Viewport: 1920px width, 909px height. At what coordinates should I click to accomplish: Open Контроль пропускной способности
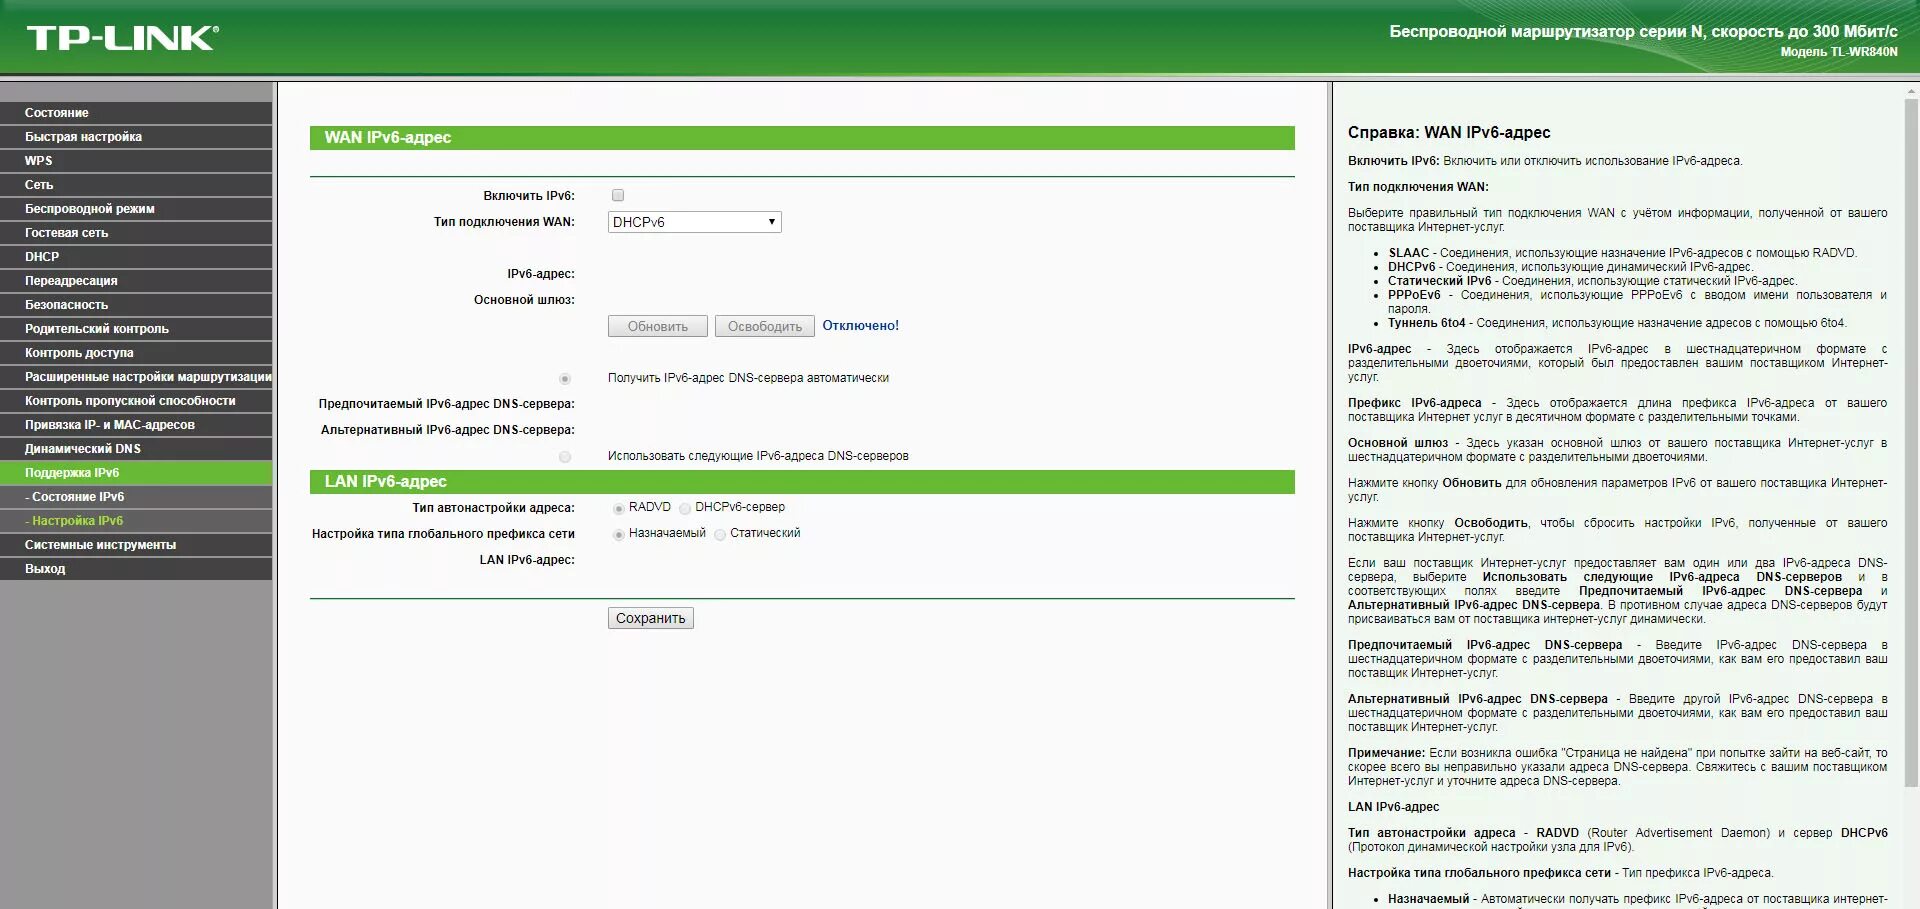136,401
